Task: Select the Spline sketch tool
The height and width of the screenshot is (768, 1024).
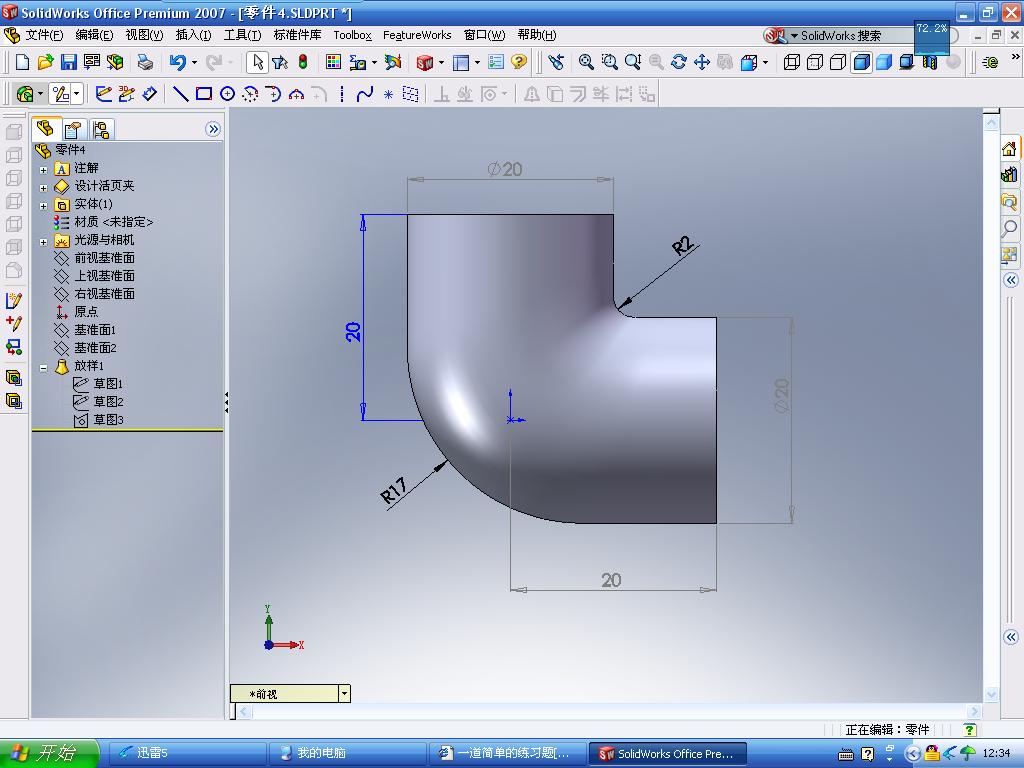Action: pyautogui.click(x=365, y=94)
